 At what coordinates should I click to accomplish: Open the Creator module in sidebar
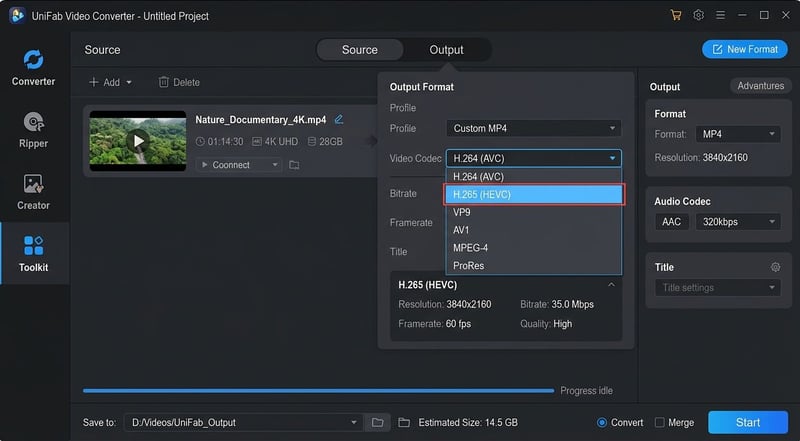[33, 191]
